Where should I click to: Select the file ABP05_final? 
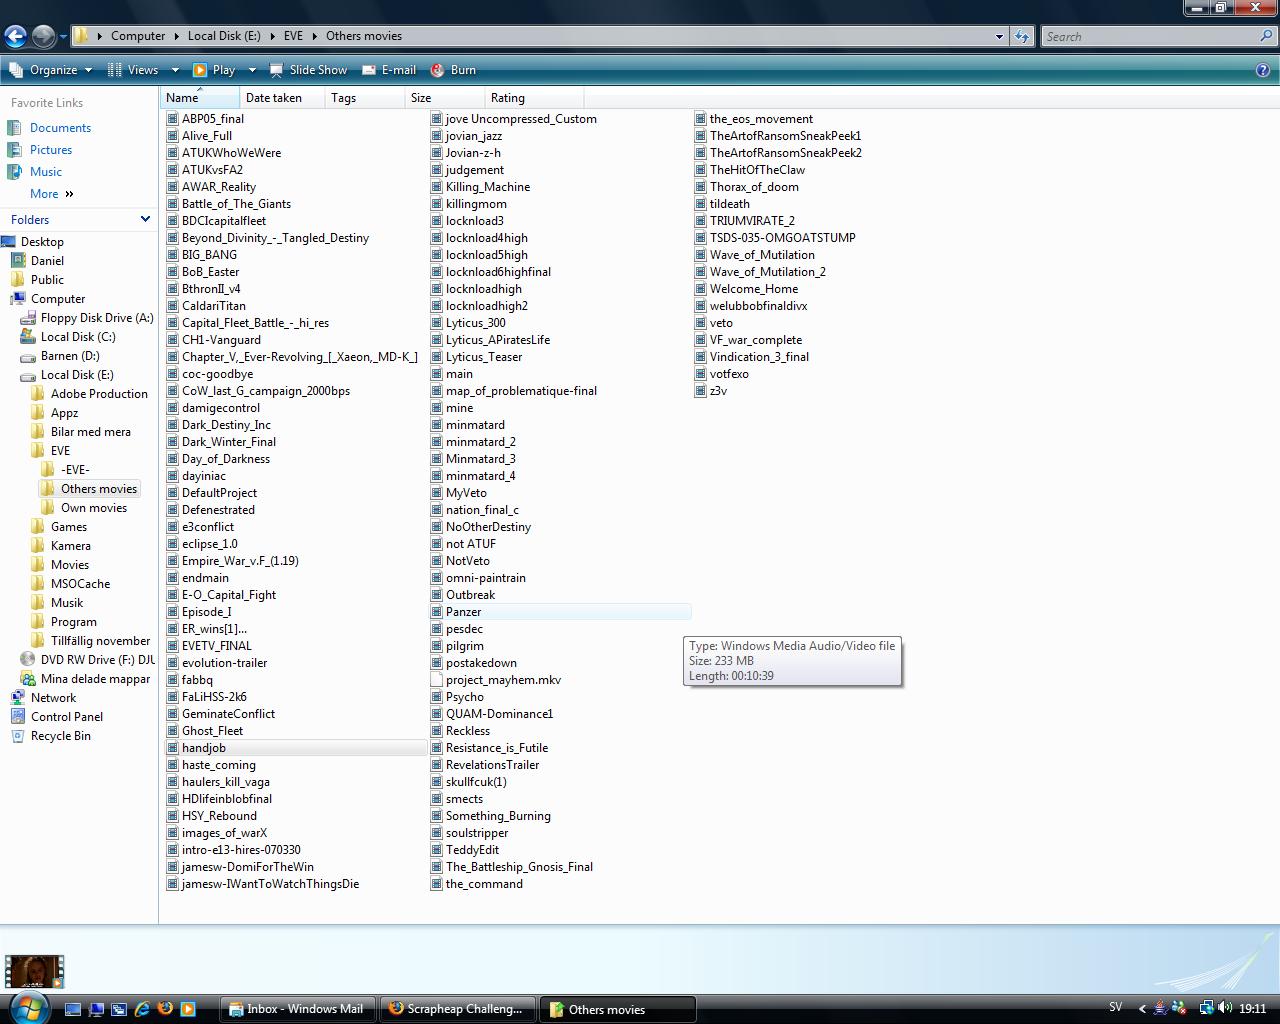(x=213, y=119)
